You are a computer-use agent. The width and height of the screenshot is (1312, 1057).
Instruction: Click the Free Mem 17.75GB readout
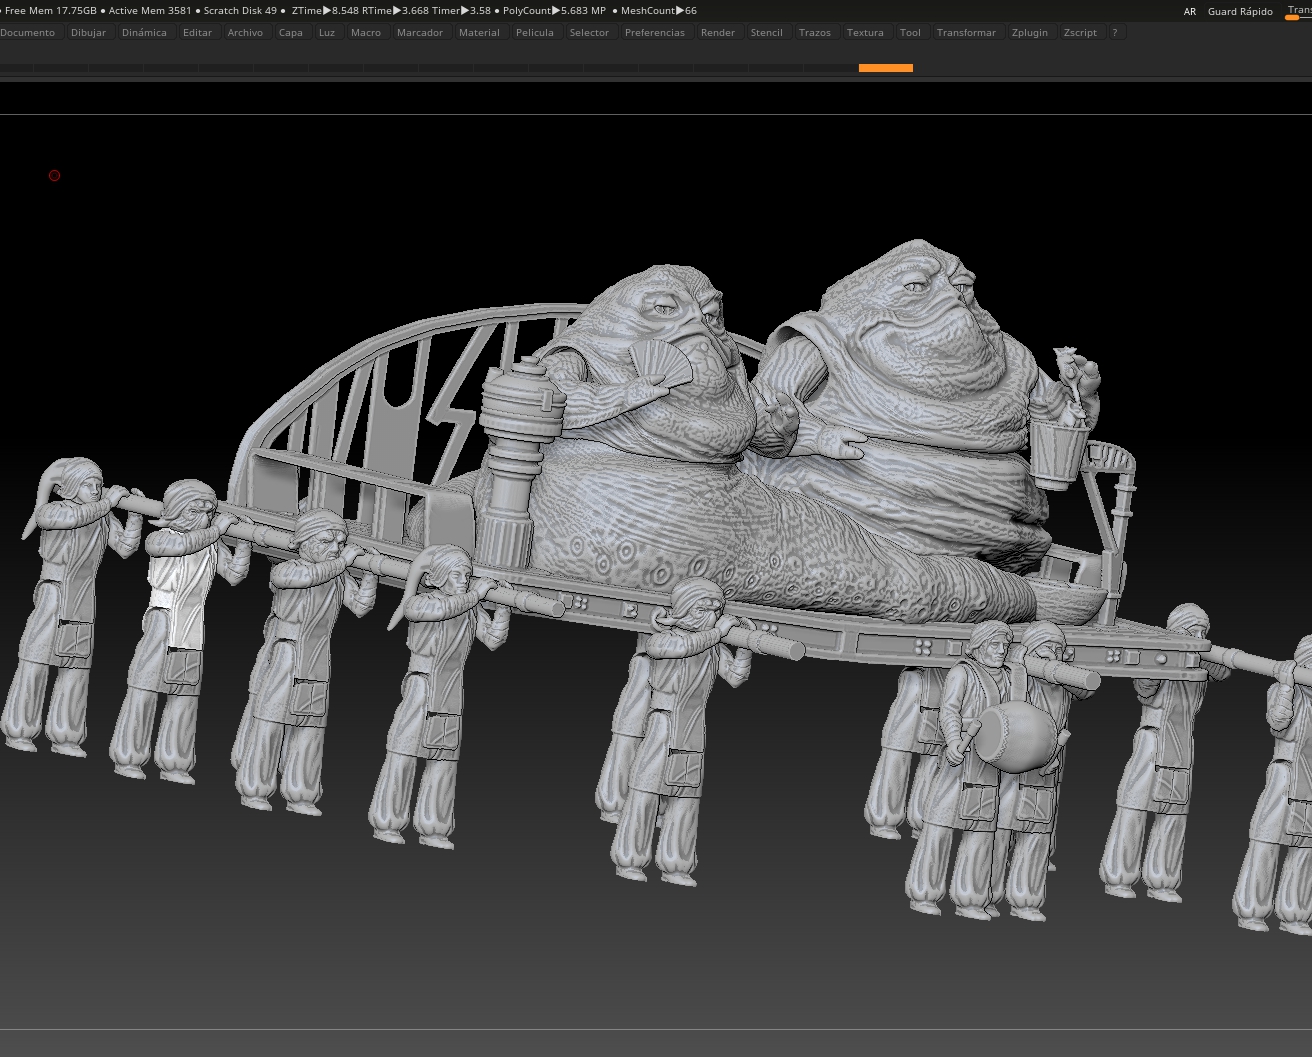coord(51,11)
